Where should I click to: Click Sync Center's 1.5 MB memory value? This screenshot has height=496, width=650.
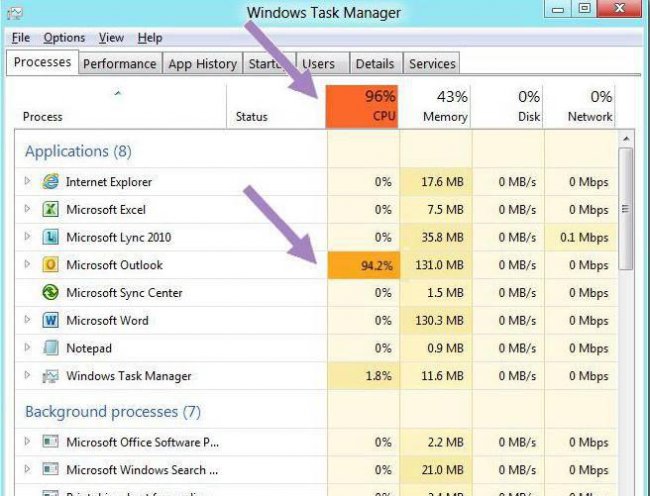pos(445,293)
